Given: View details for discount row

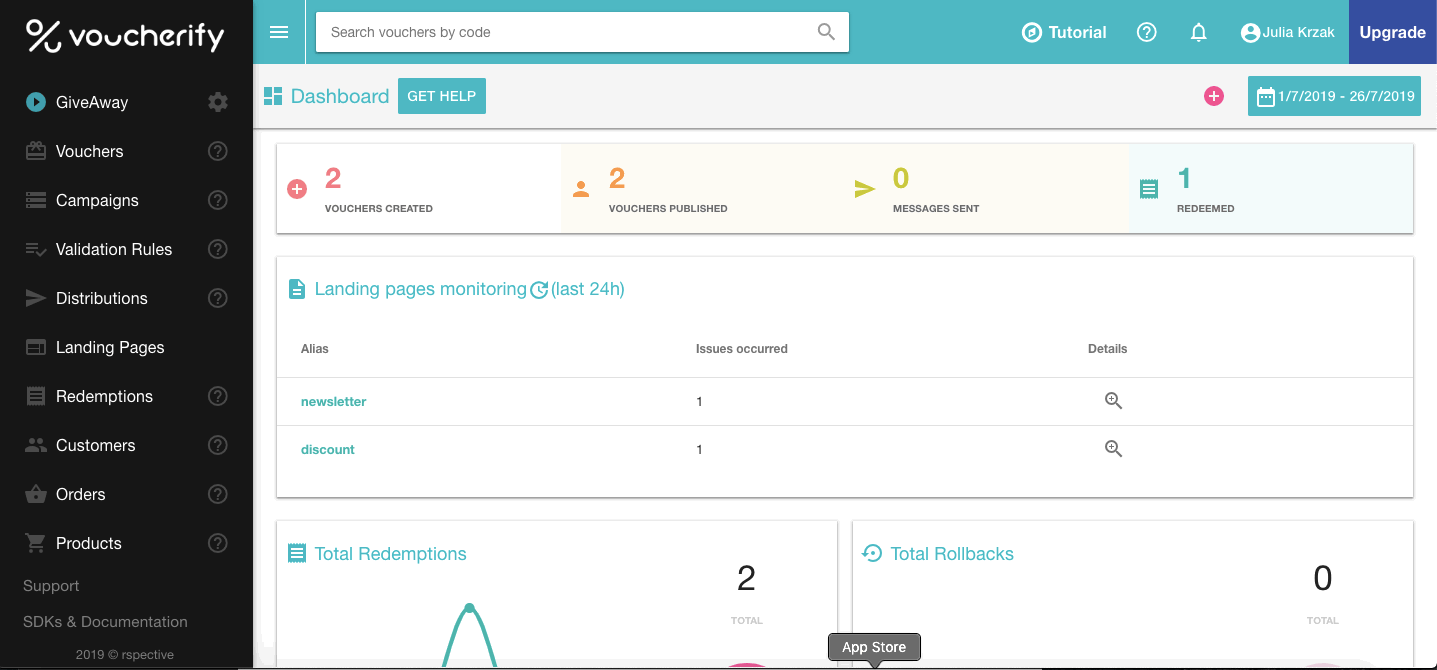Looking at the screenshot, I should click(x=1113, y=449).
